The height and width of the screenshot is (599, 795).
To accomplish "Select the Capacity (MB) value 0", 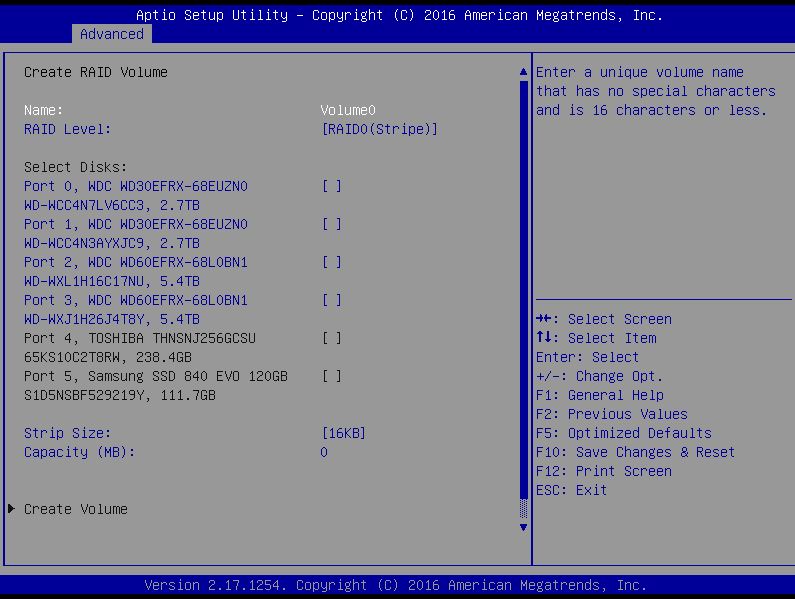I will point(324,452).
